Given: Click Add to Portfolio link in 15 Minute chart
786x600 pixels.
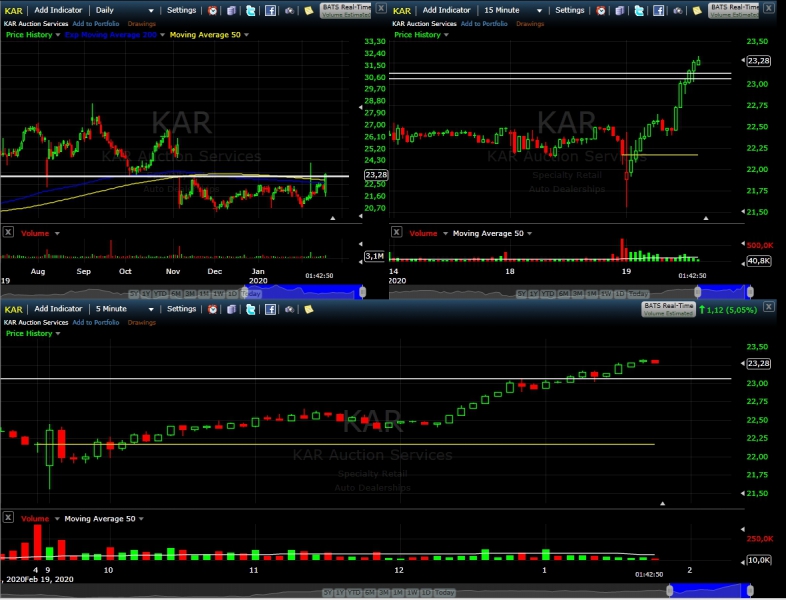Looking at the screenshot, I should pyautogui.click(x=484, y=24).
